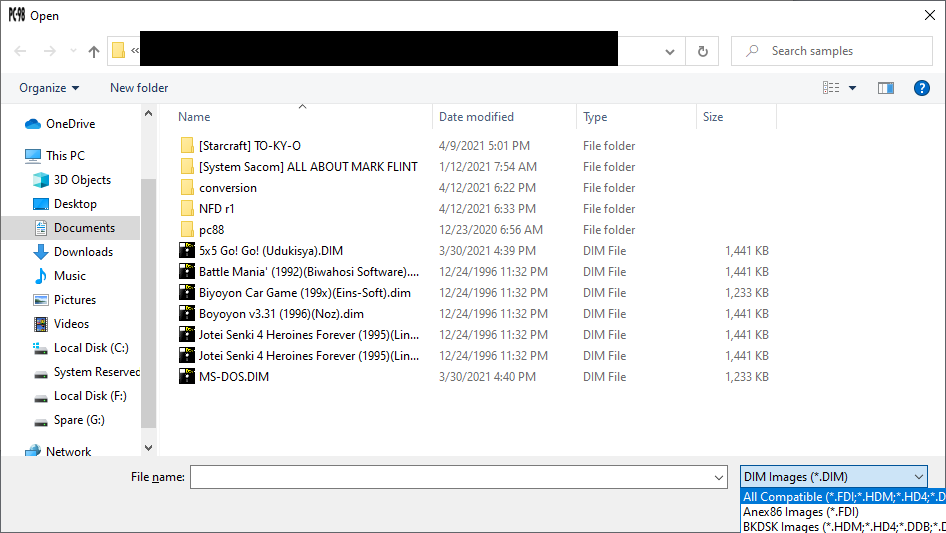Image resolution: width=946 pixels, height=533 pixels.
Task: Choose BKDSK Images file type option
Action: (843, 526)
